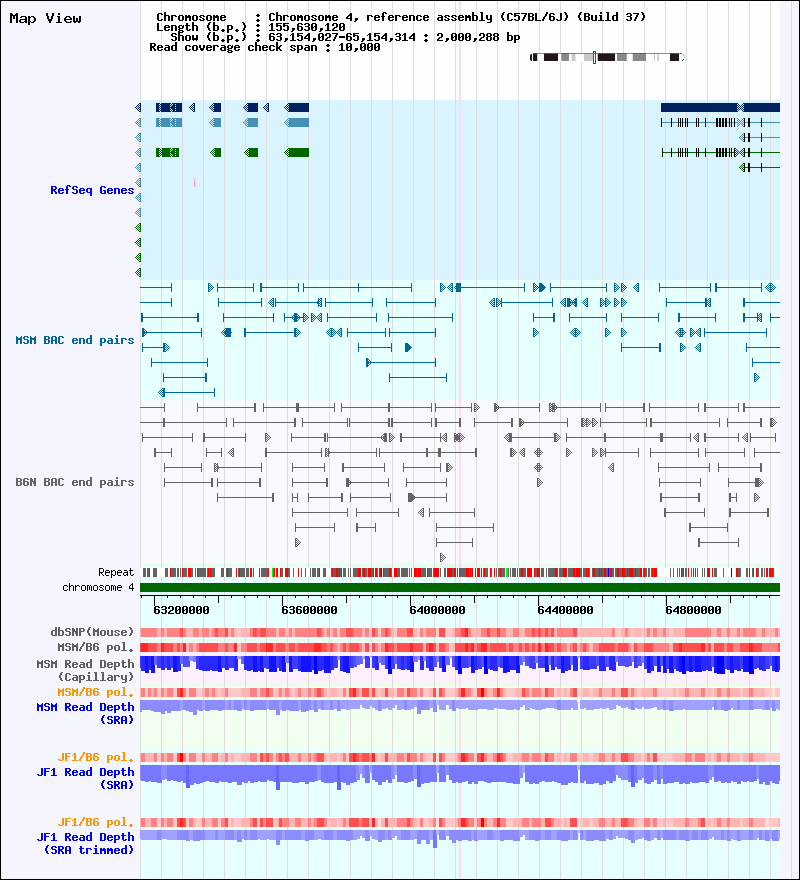Click the Length (b.p.) value 155,630,120
Screen dimensions: 800x880
pyautogui.click(x=307, y=28)
